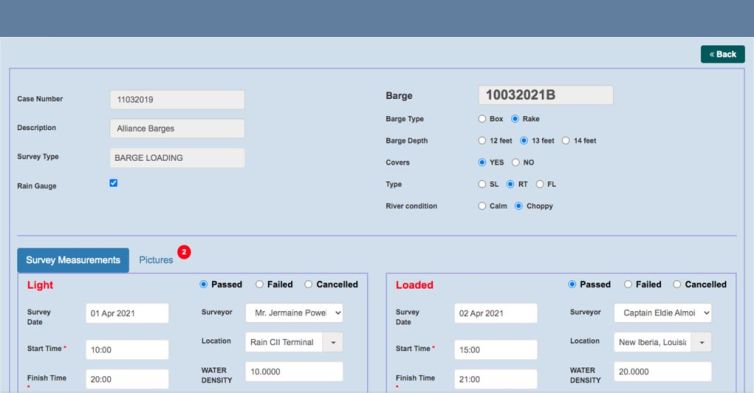Edit the Description field Alliance Barges
Screen dimensions: 754x393
[x=177, y=128]
